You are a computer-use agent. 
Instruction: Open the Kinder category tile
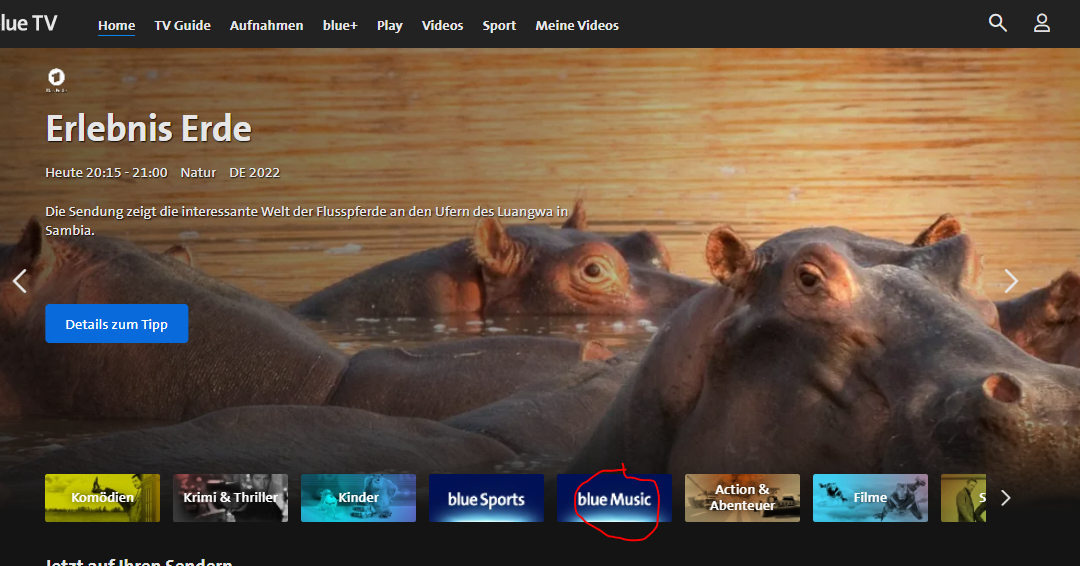coord(358,498)
